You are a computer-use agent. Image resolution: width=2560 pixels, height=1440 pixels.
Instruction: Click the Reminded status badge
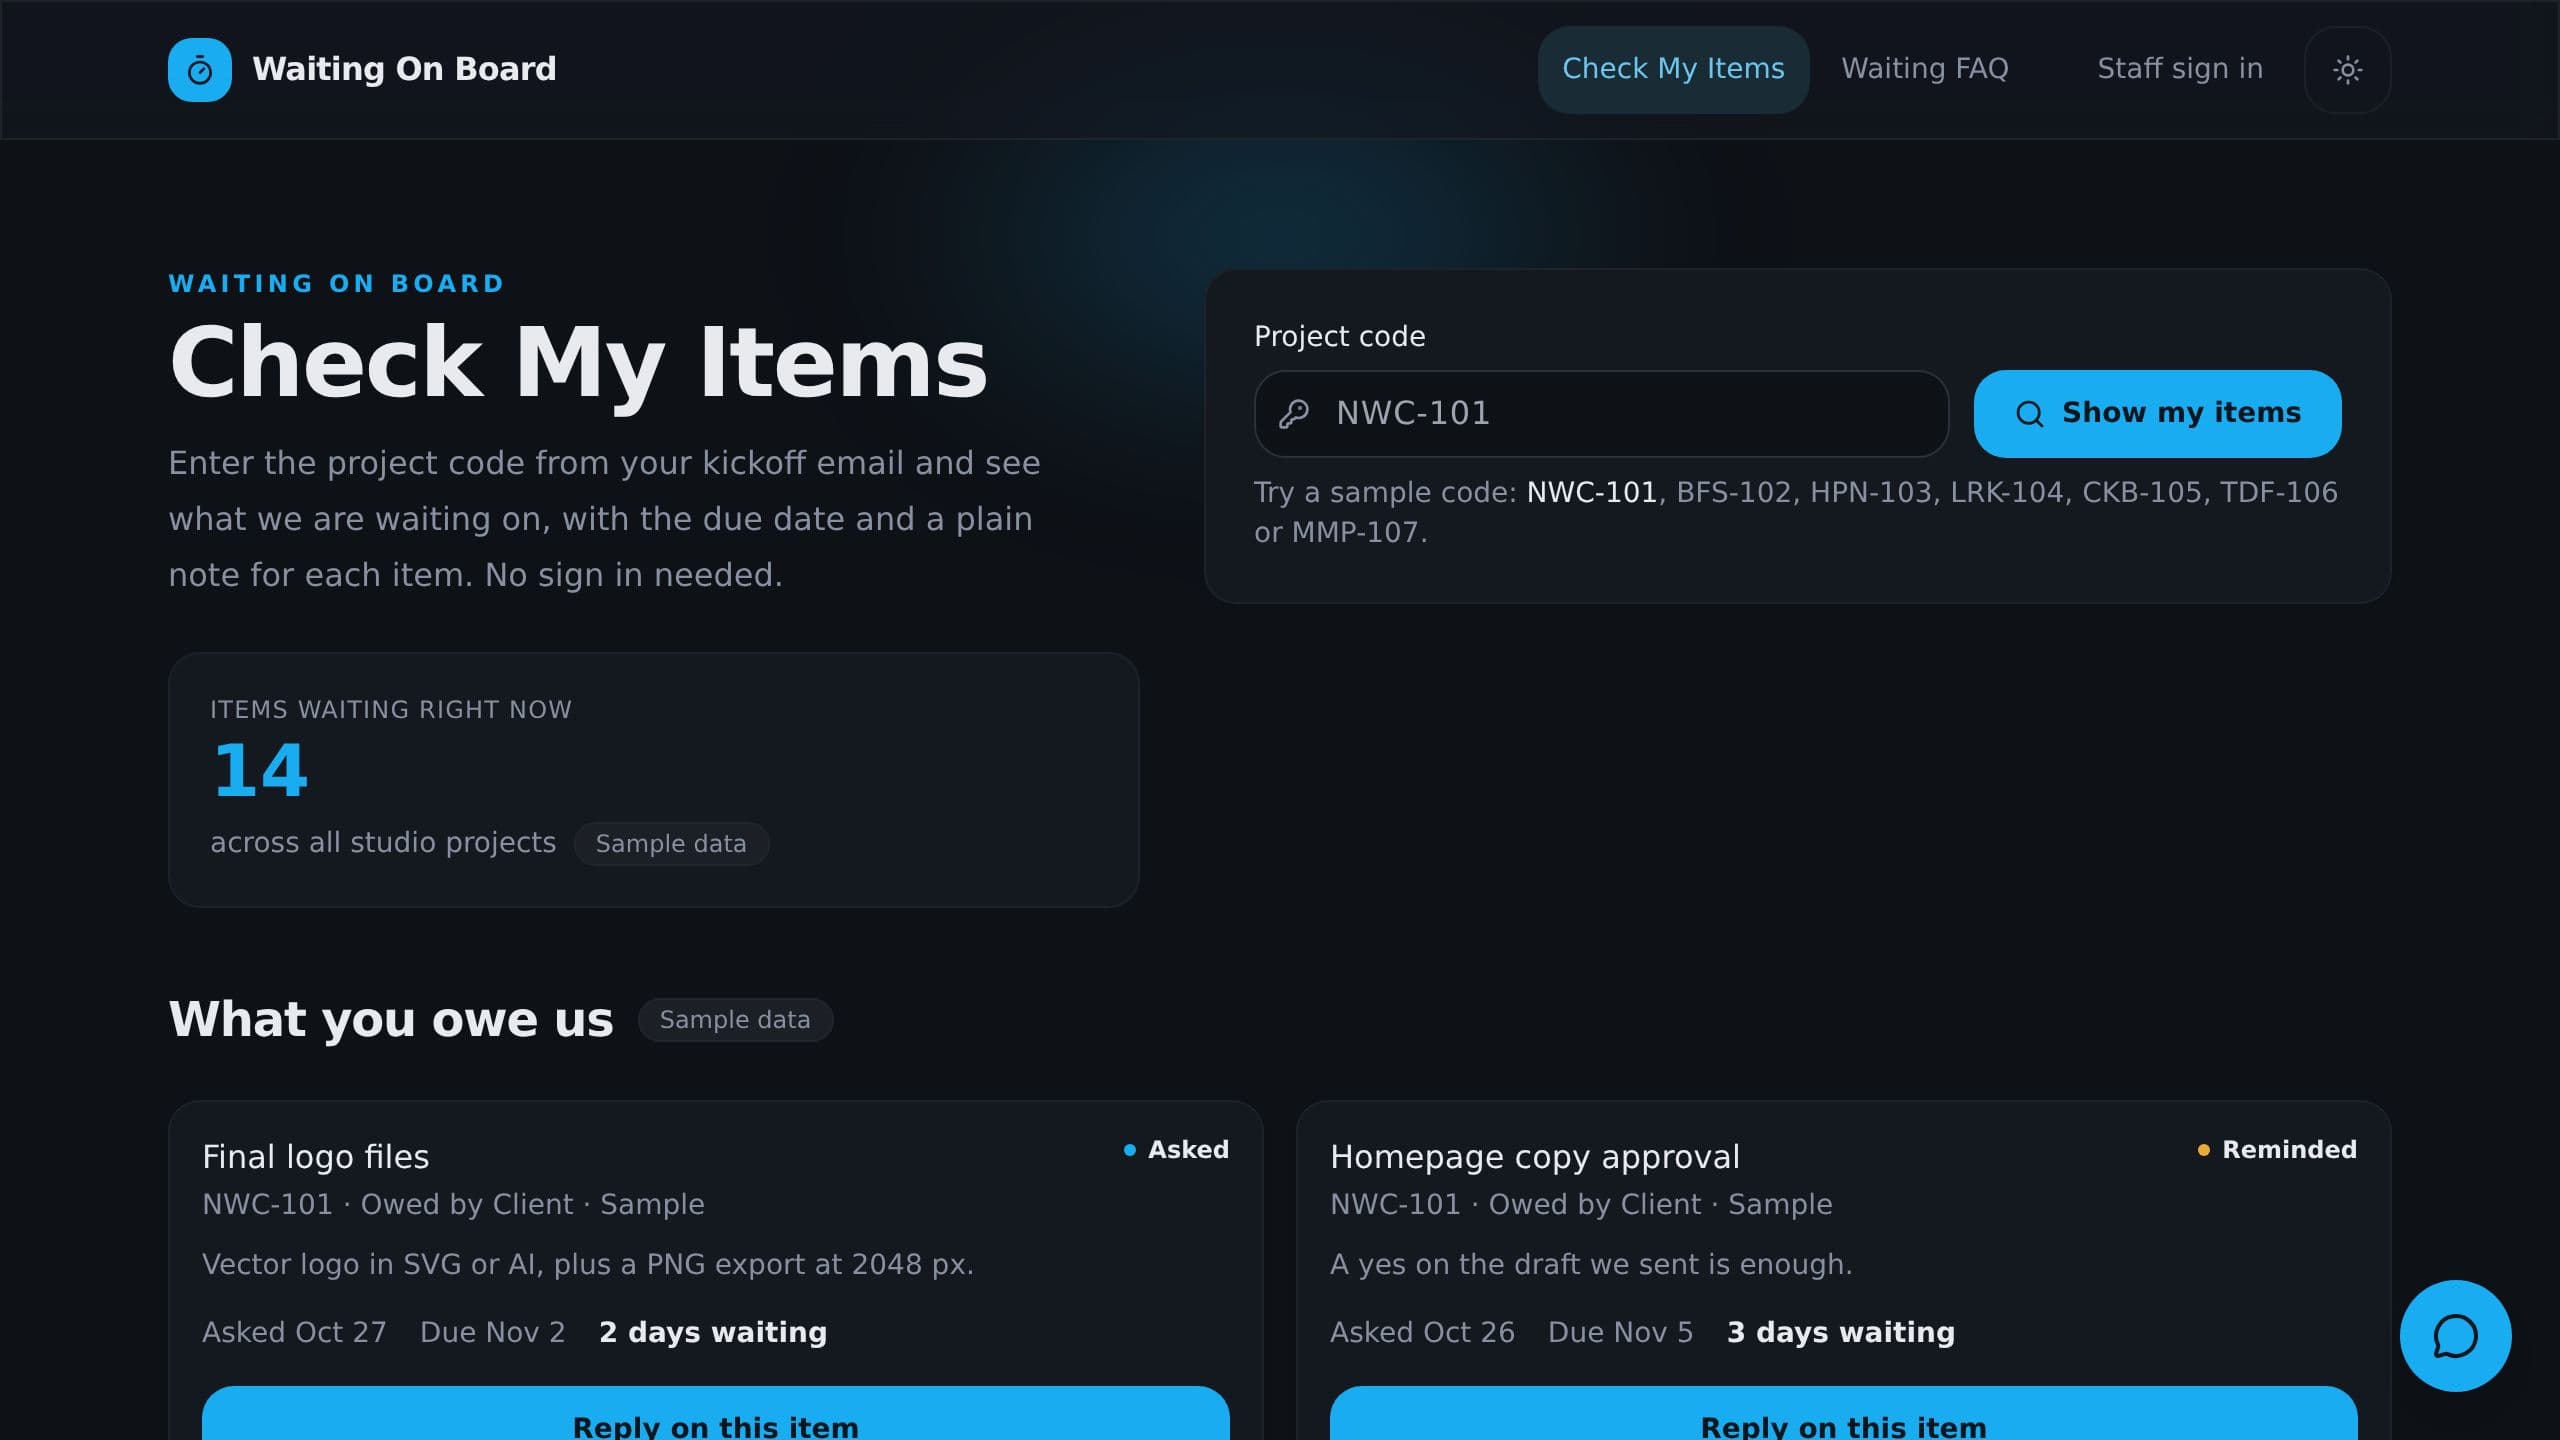point(2276,1150)
